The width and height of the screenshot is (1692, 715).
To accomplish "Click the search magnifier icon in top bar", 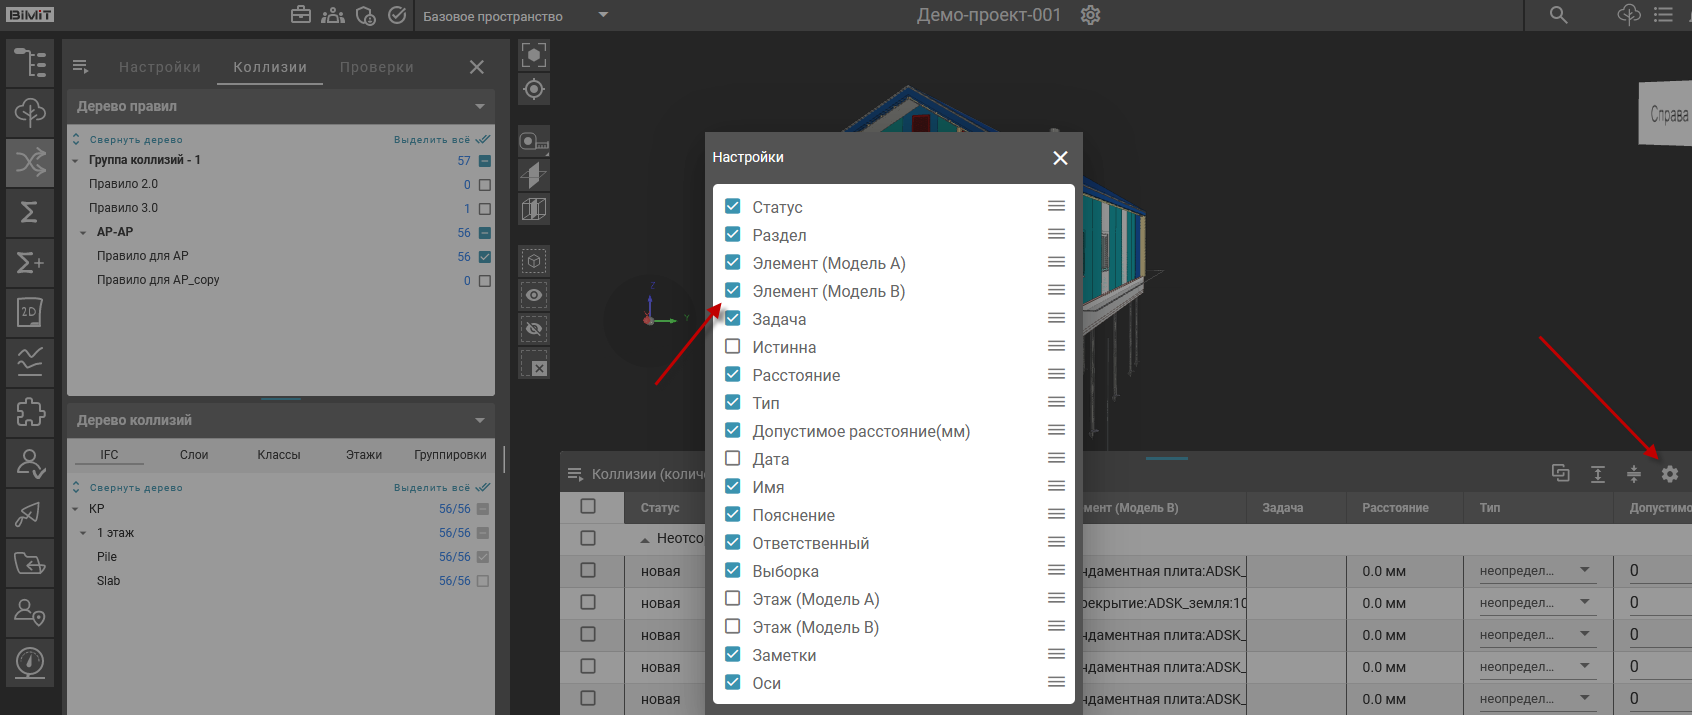I will click(1558, 15).
